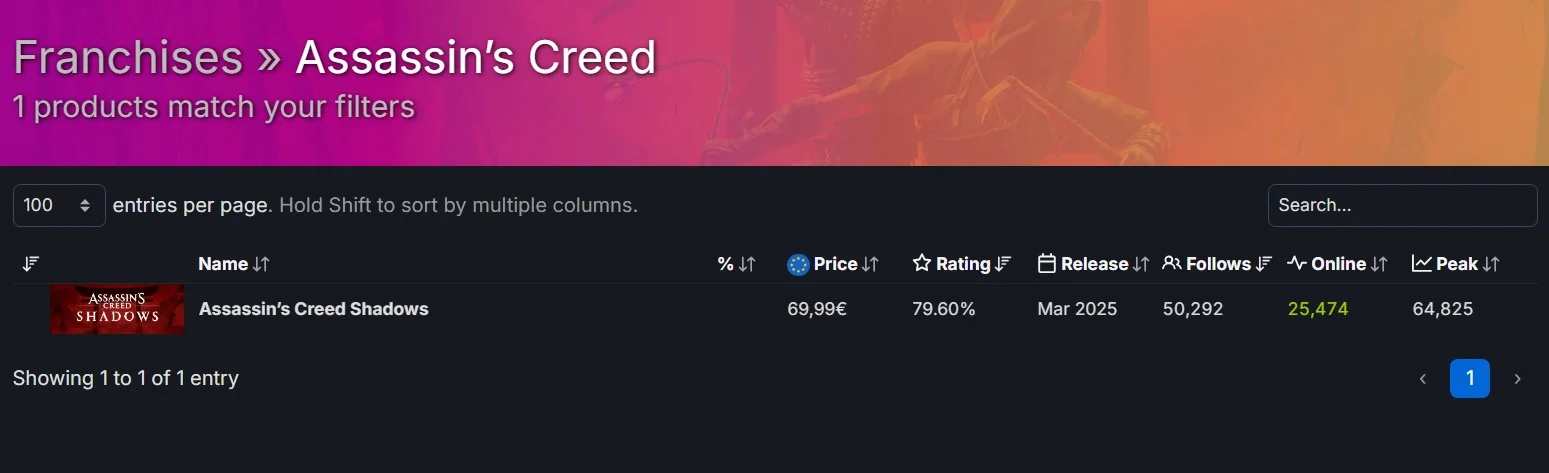Click the green 25,474 online count
The height and width of the screenshot is (473, 1549).
coord(1318,309)
